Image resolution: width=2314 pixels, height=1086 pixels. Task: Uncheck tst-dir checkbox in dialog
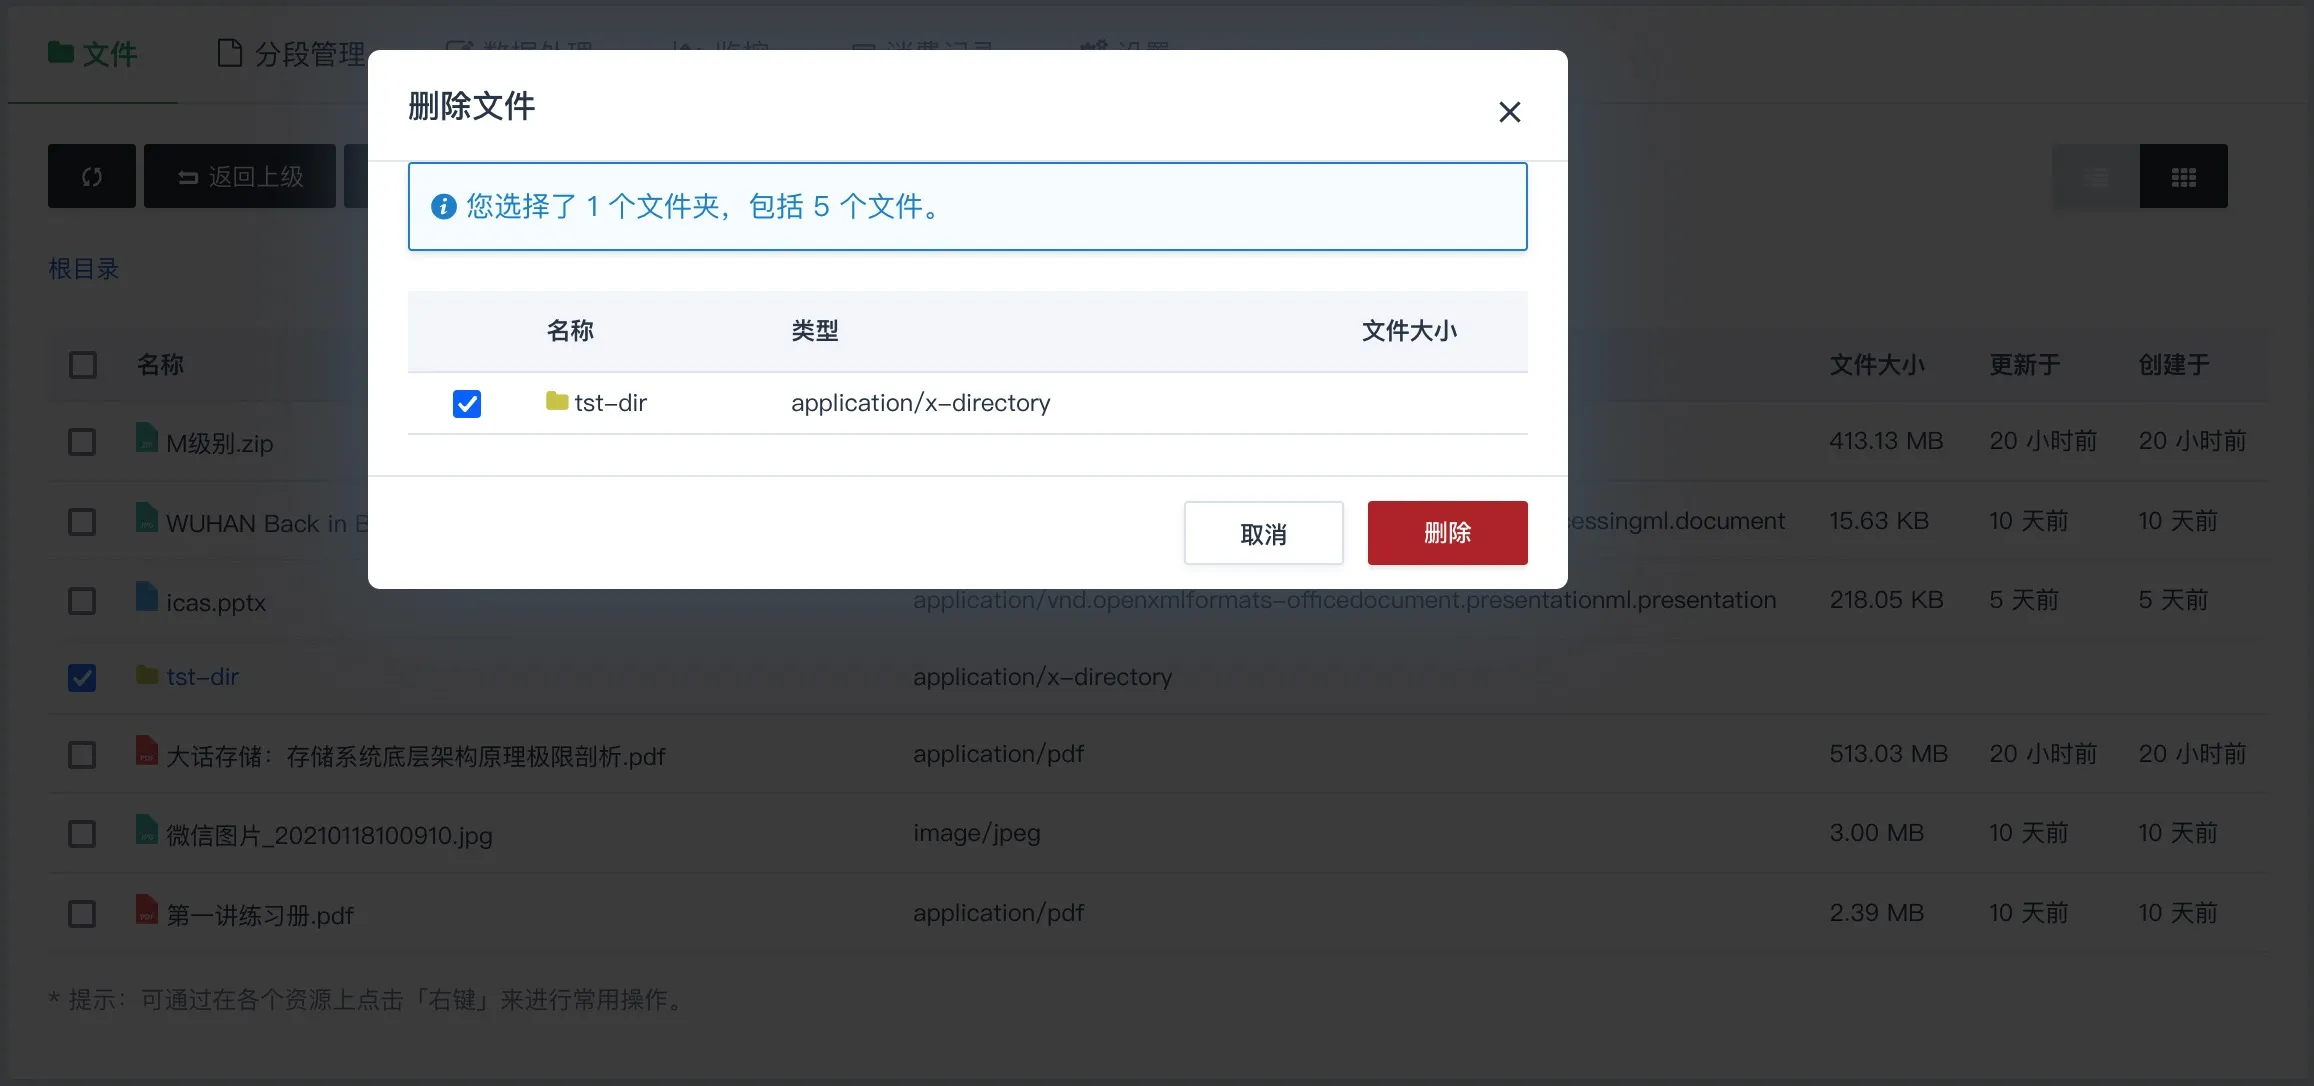(467, 404)
